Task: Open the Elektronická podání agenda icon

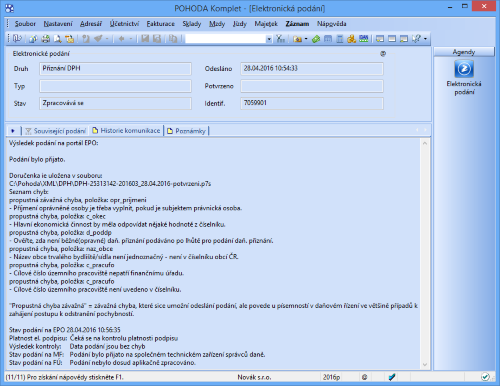Action: click(464, 69)
